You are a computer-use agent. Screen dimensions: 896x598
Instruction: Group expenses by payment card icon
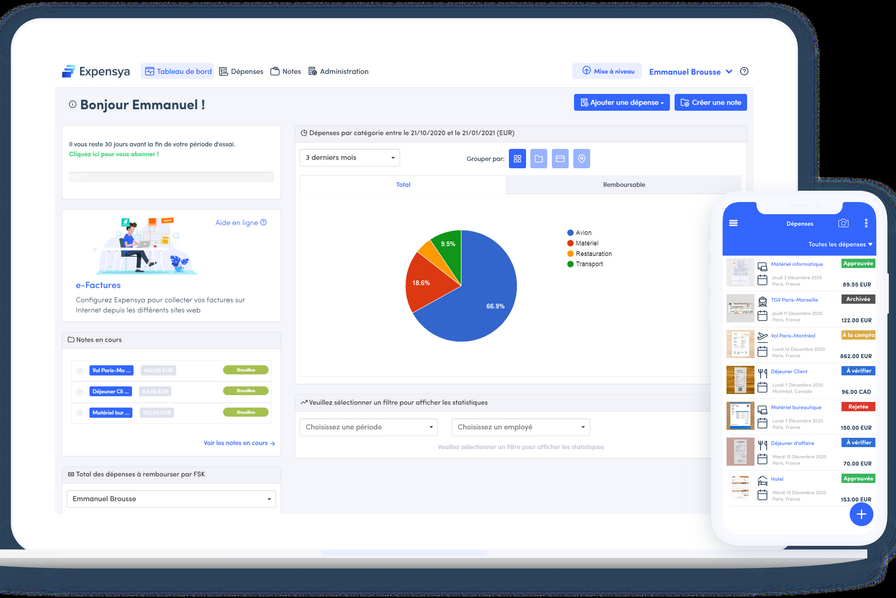[560, 158]
